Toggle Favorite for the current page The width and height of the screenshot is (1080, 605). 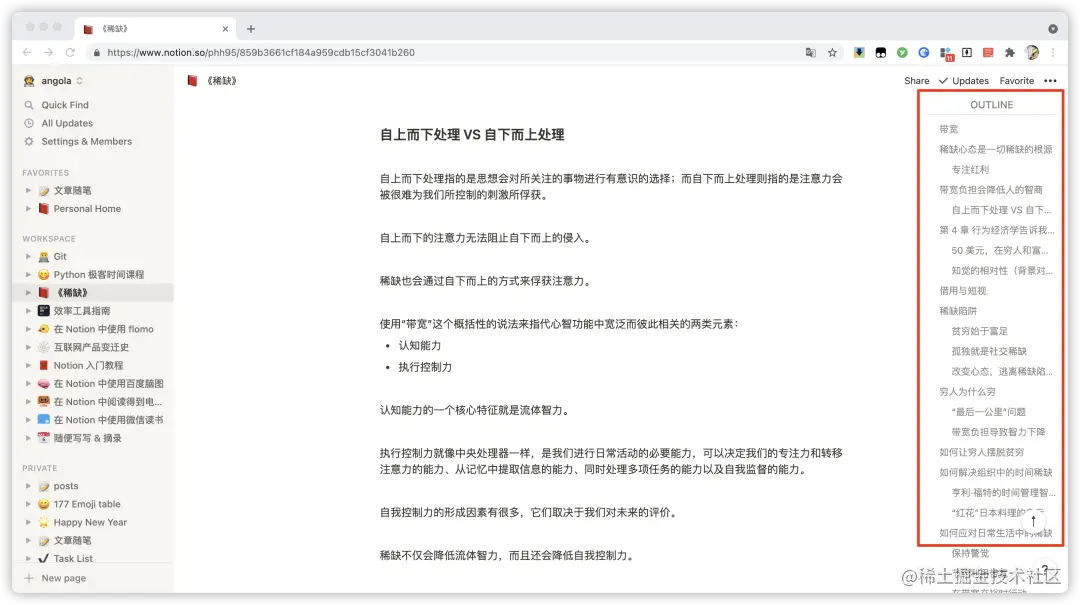pos(1016,80)
